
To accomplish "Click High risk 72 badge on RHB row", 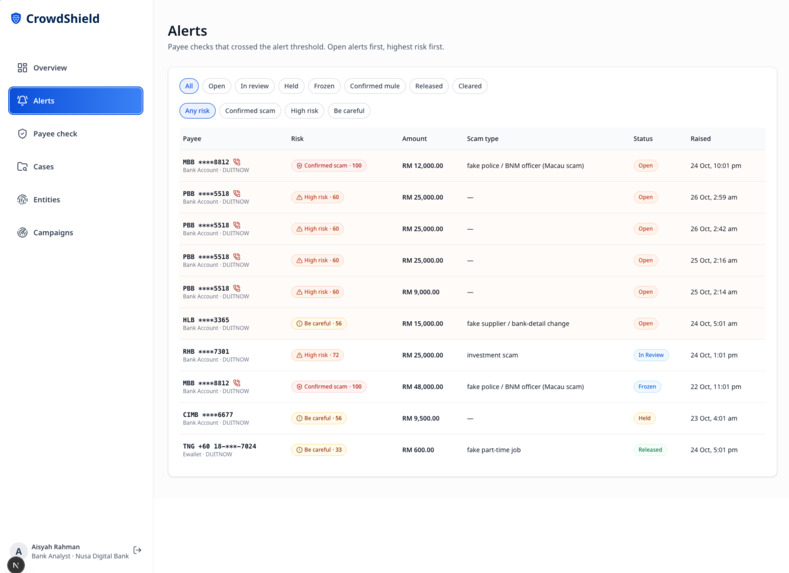I will pyautogui.click(x=318, y=355).
